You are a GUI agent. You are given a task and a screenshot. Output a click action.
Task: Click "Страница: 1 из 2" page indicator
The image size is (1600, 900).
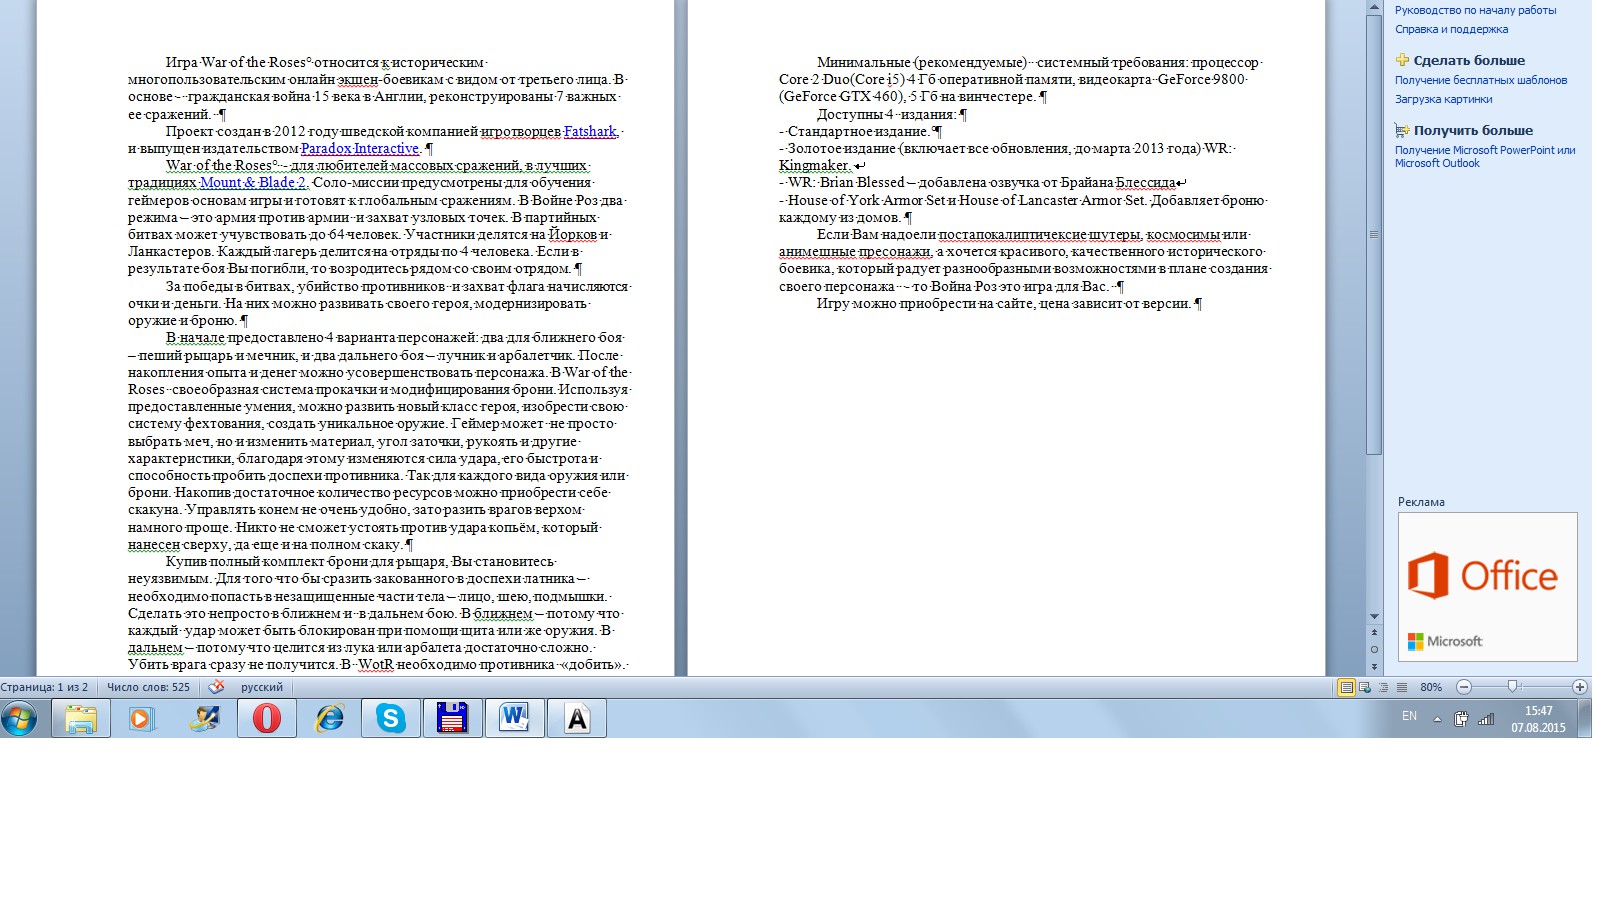[45, 687]
